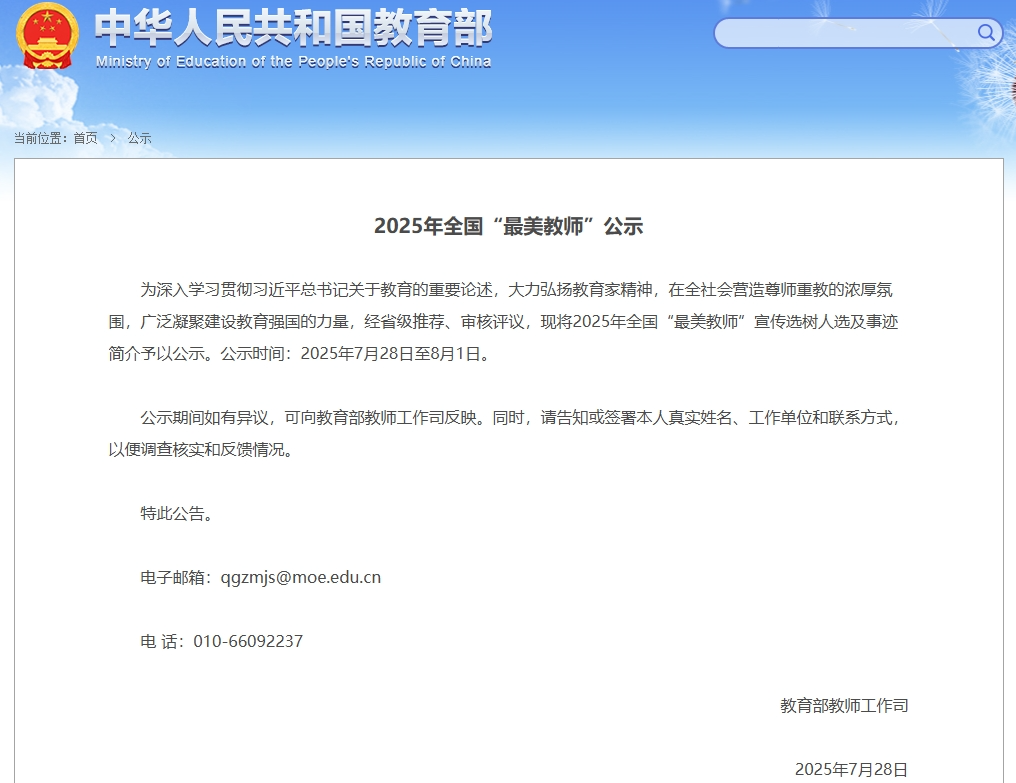
Task: Open the 首页 homepage link
Action: tap(85, 139)
